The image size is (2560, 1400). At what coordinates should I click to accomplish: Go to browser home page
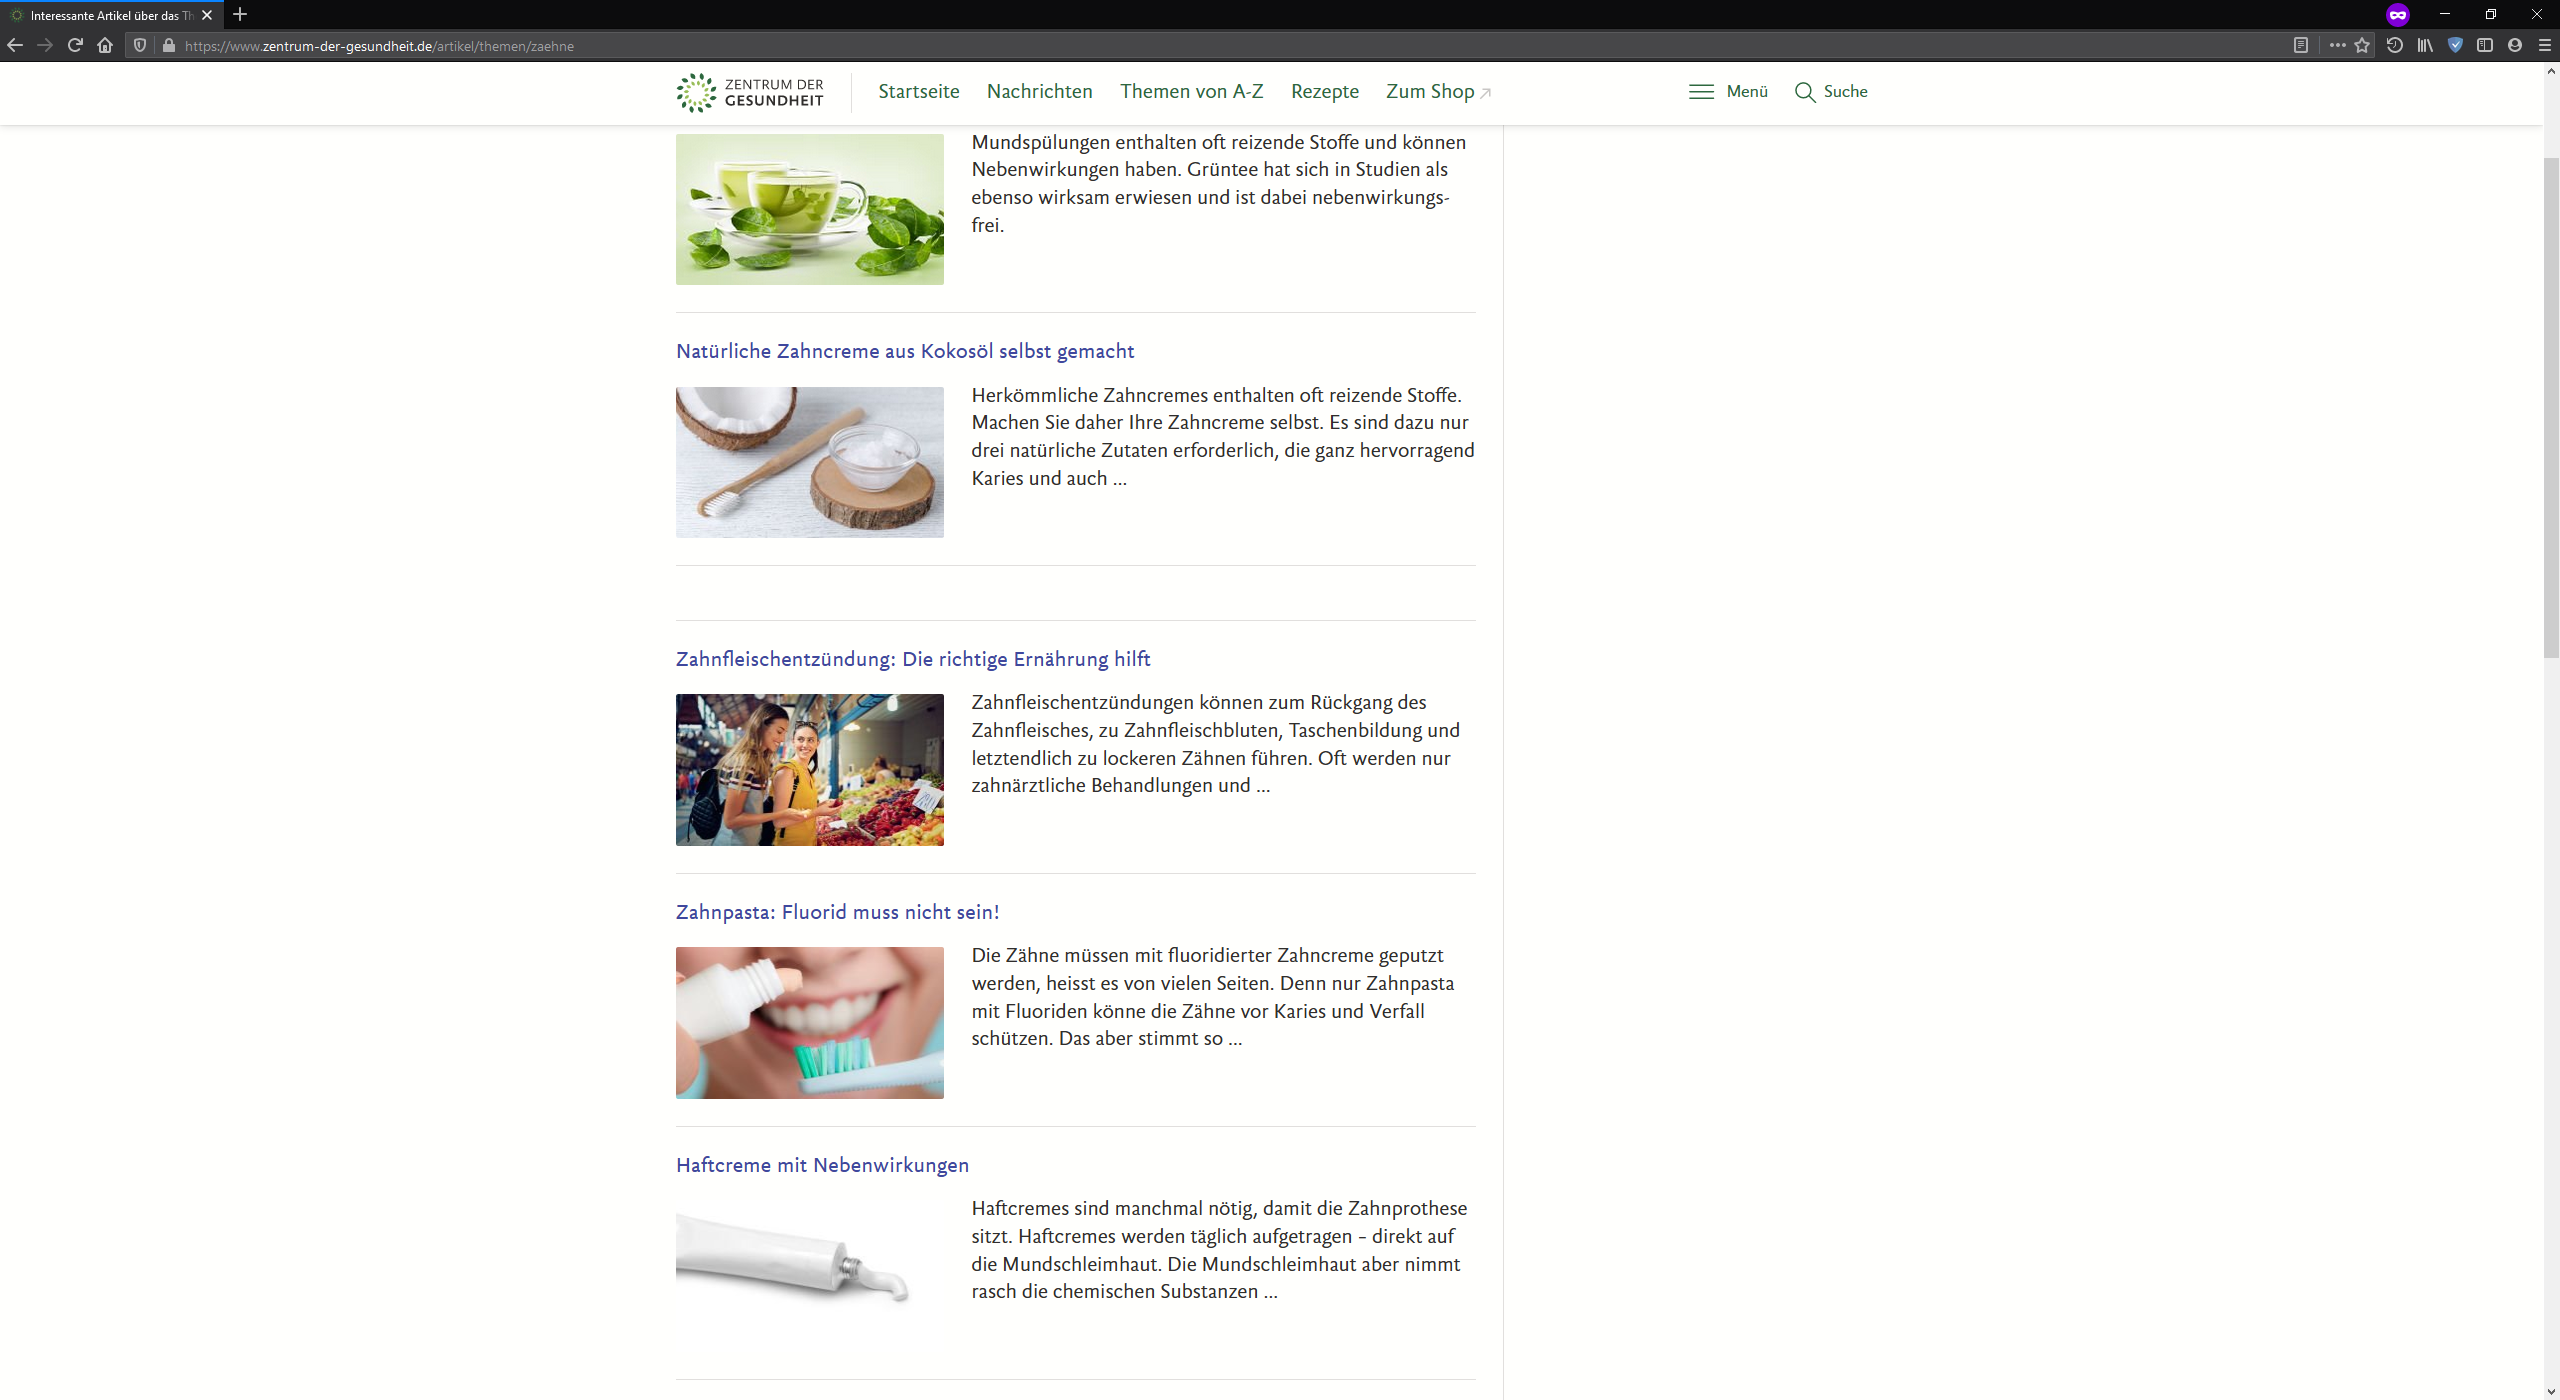(105, 45)
